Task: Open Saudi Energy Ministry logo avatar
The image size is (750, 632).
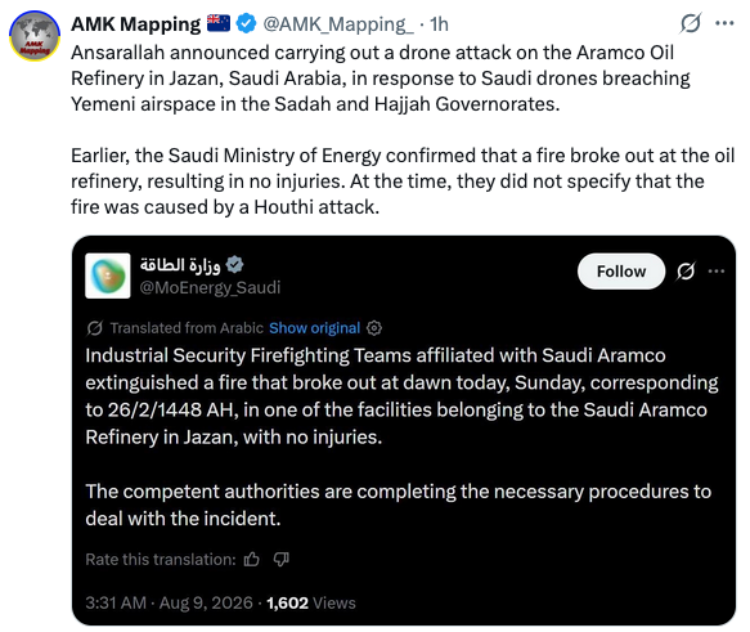Action: [x=108, y=276]
